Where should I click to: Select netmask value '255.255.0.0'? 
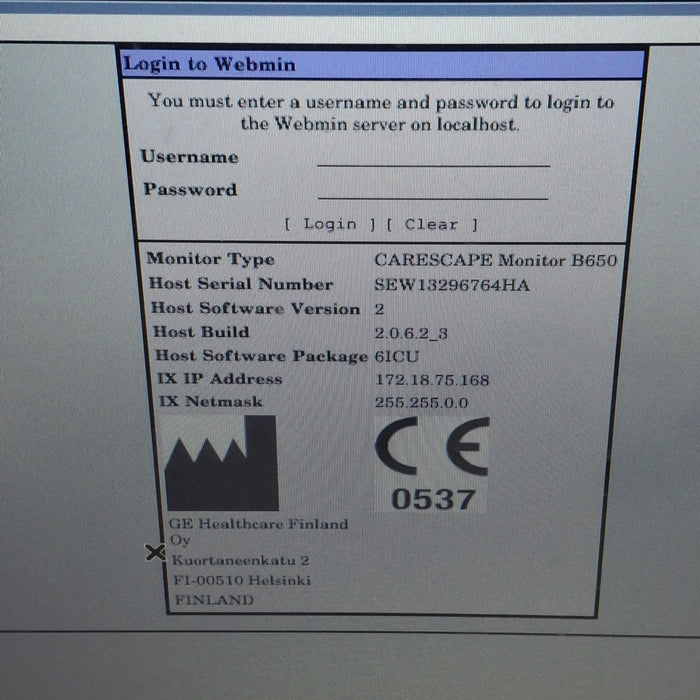click(x=421, y=402)
